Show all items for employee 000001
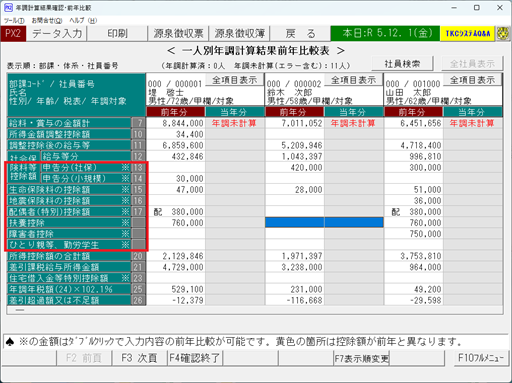Screen dimensions: 512x383 coord(235,80)
